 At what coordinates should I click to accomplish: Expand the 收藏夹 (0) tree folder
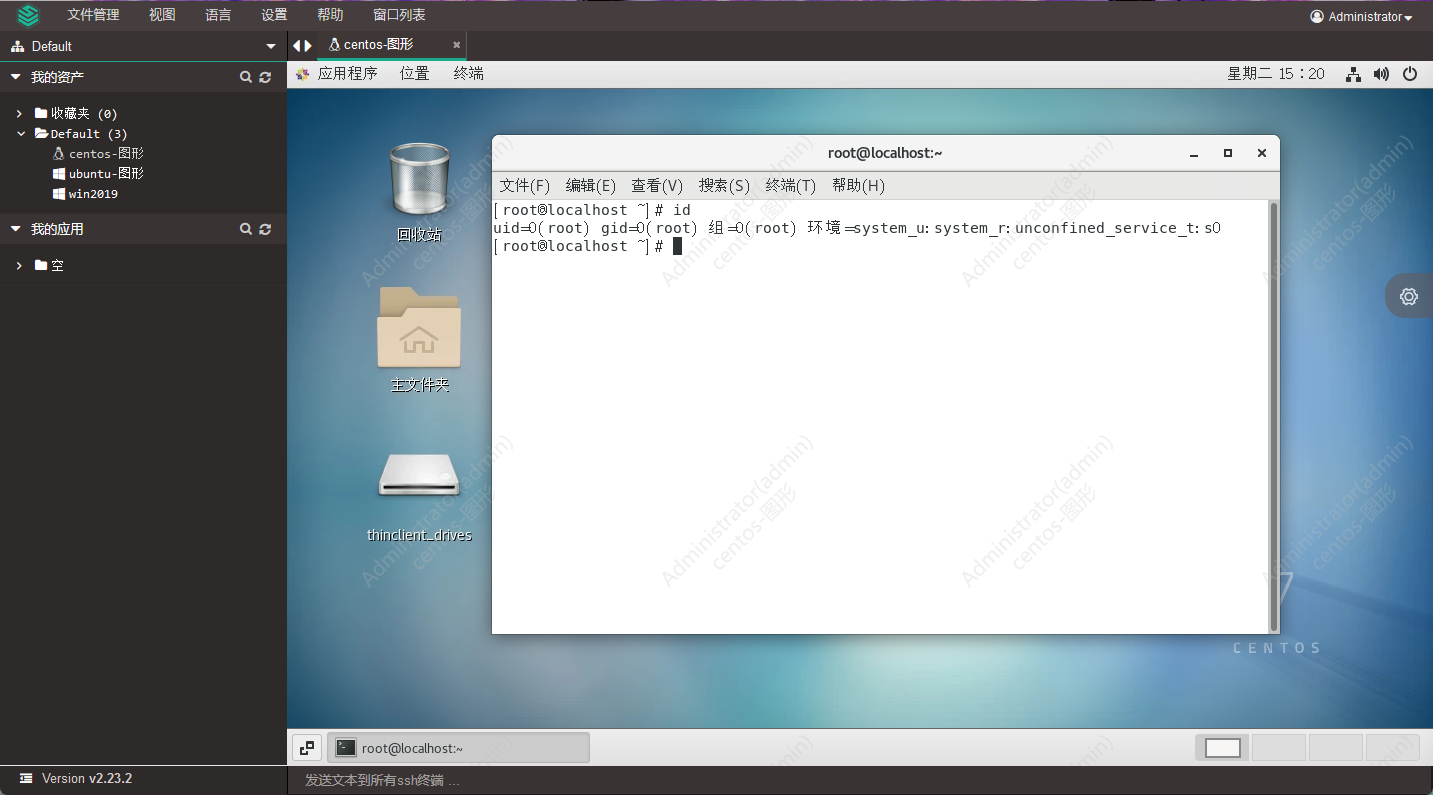click(19, 114)
